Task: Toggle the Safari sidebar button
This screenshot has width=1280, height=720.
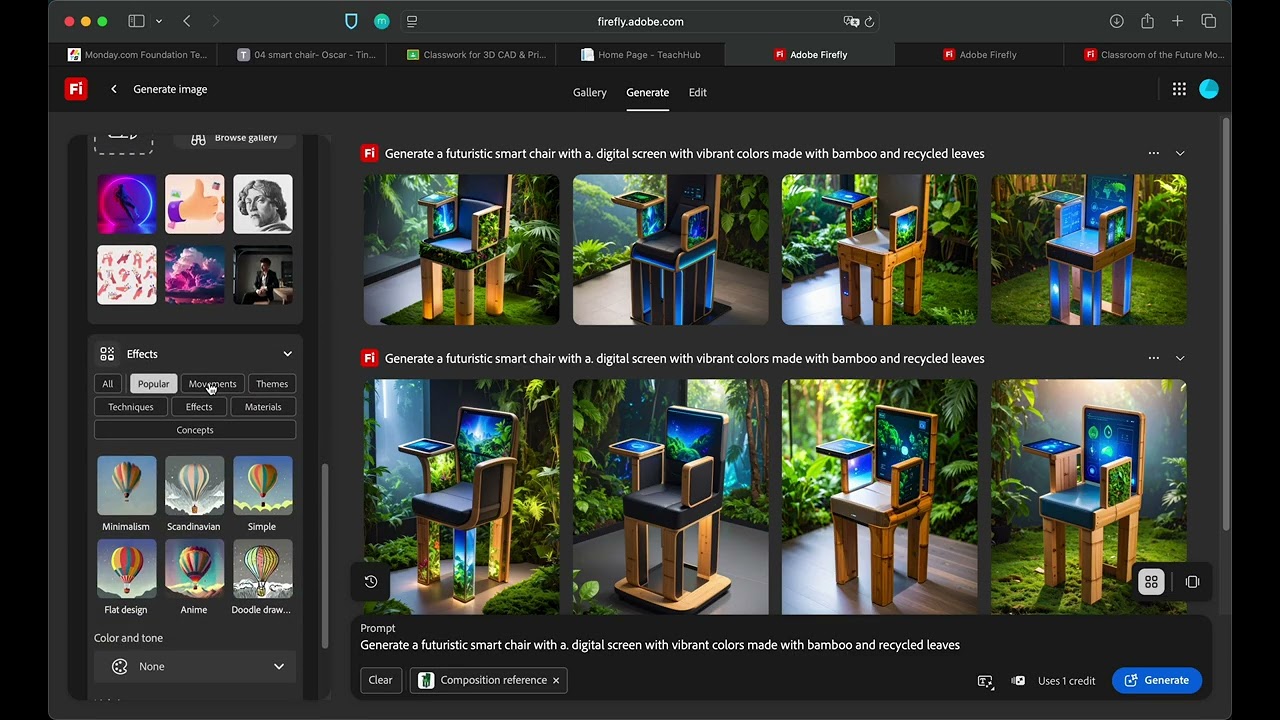Action: tap(137, 21)
